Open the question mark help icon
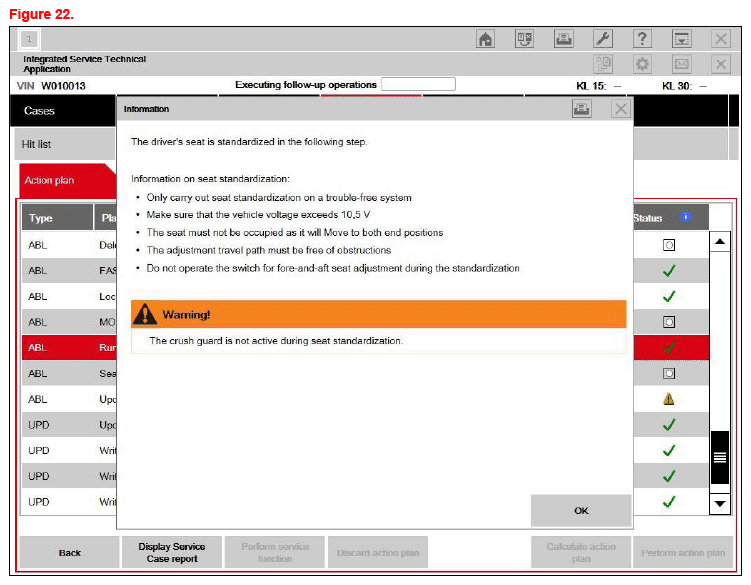Image resolution: width=751 pixels, height=585 pixels. click(x=642, y=39)
